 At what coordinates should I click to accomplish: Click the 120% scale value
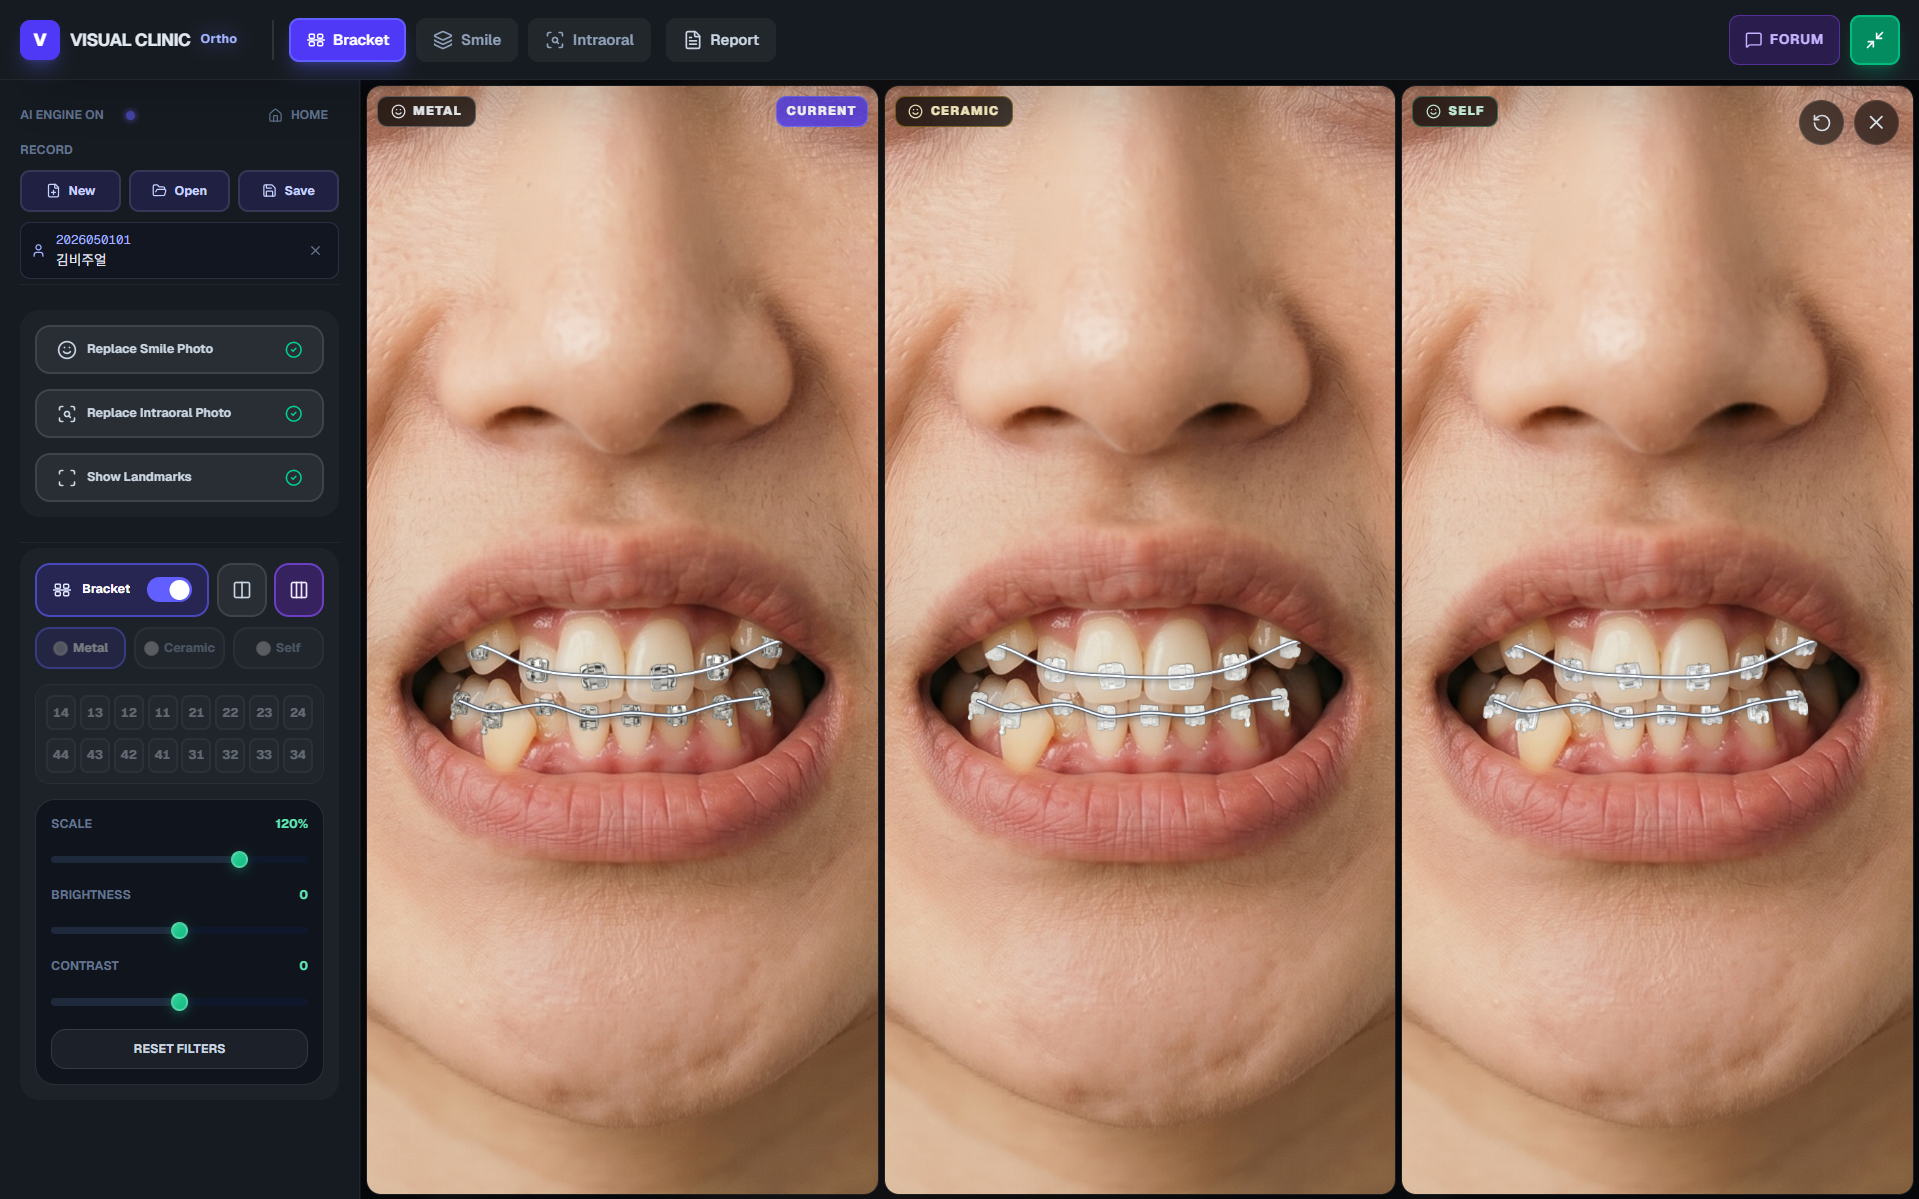pyautogui.click(x=291, y=824)
